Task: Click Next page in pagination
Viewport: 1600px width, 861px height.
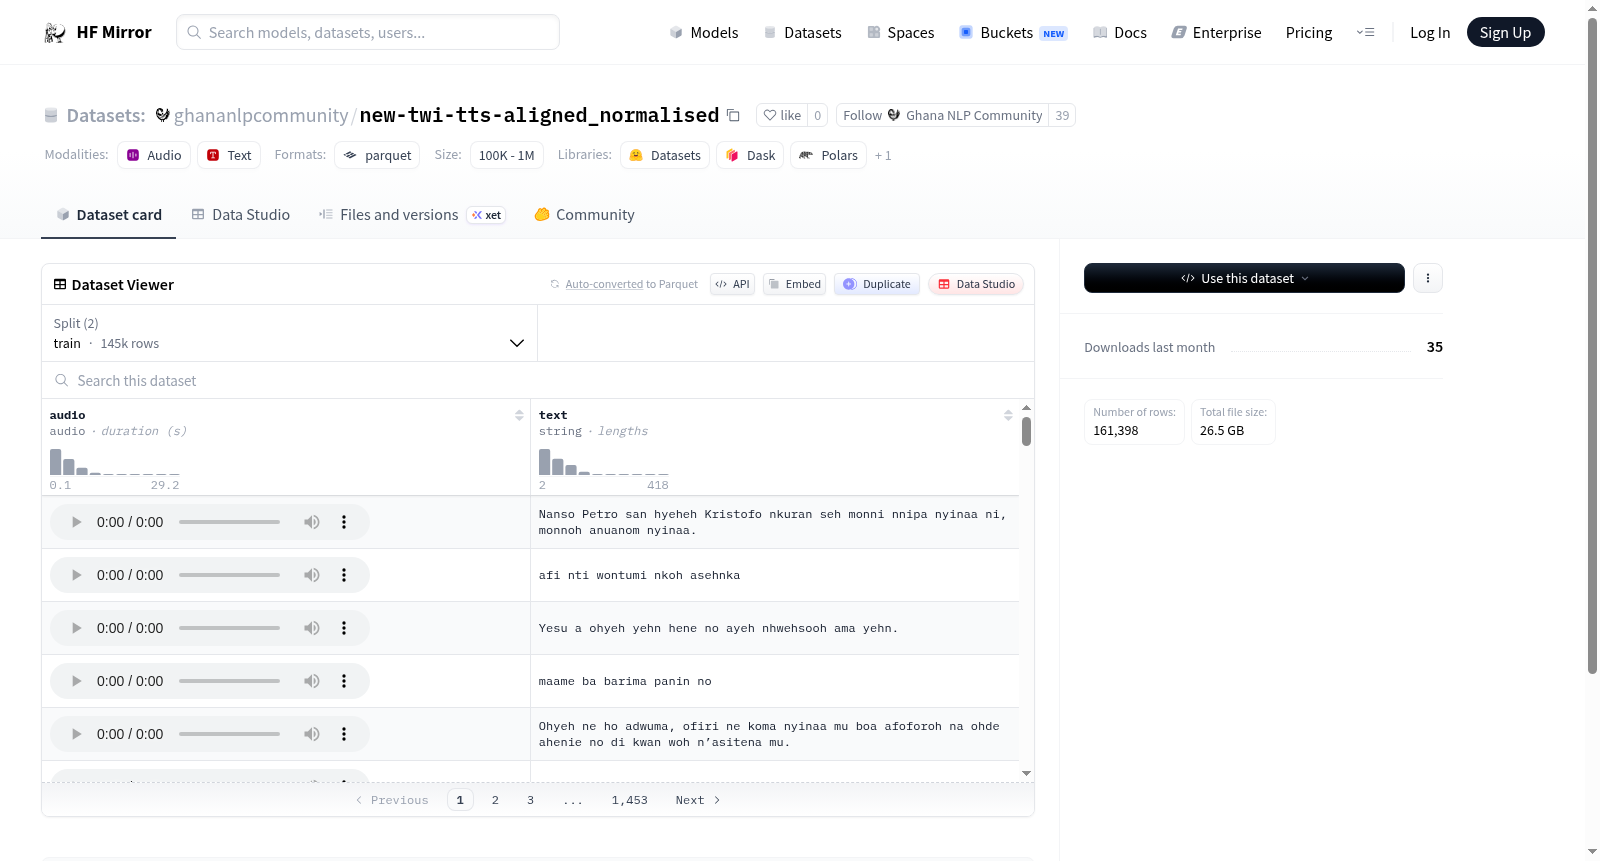Action: coord(697,800)
